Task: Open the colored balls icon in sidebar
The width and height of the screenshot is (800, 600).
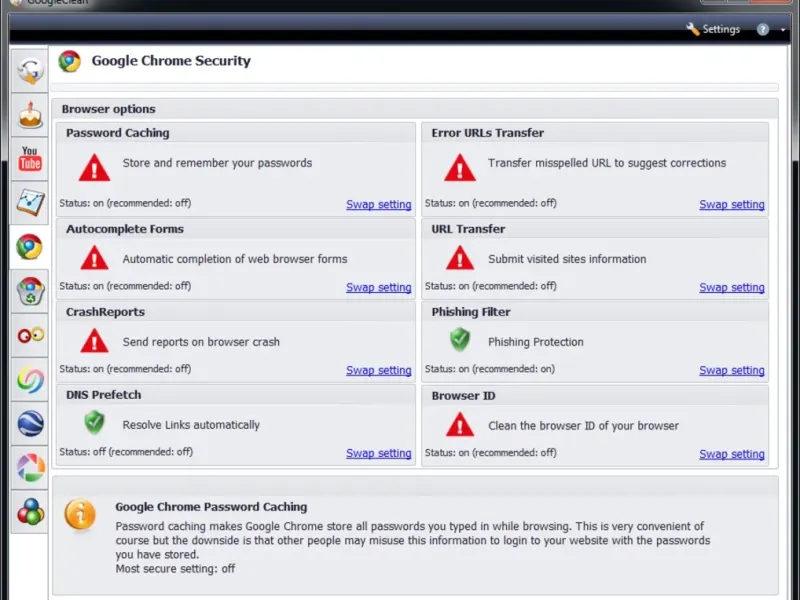Action: point(30,511)
